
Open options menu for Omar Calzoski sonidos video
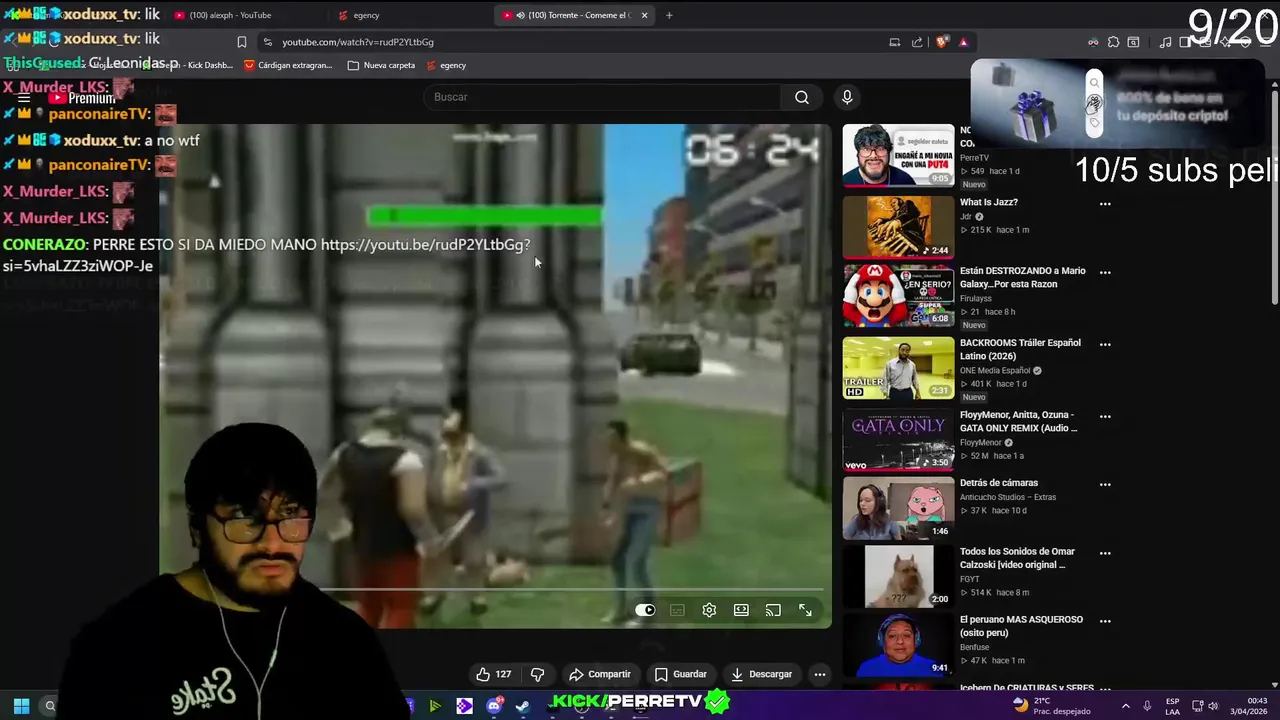tap(1105, 553)
